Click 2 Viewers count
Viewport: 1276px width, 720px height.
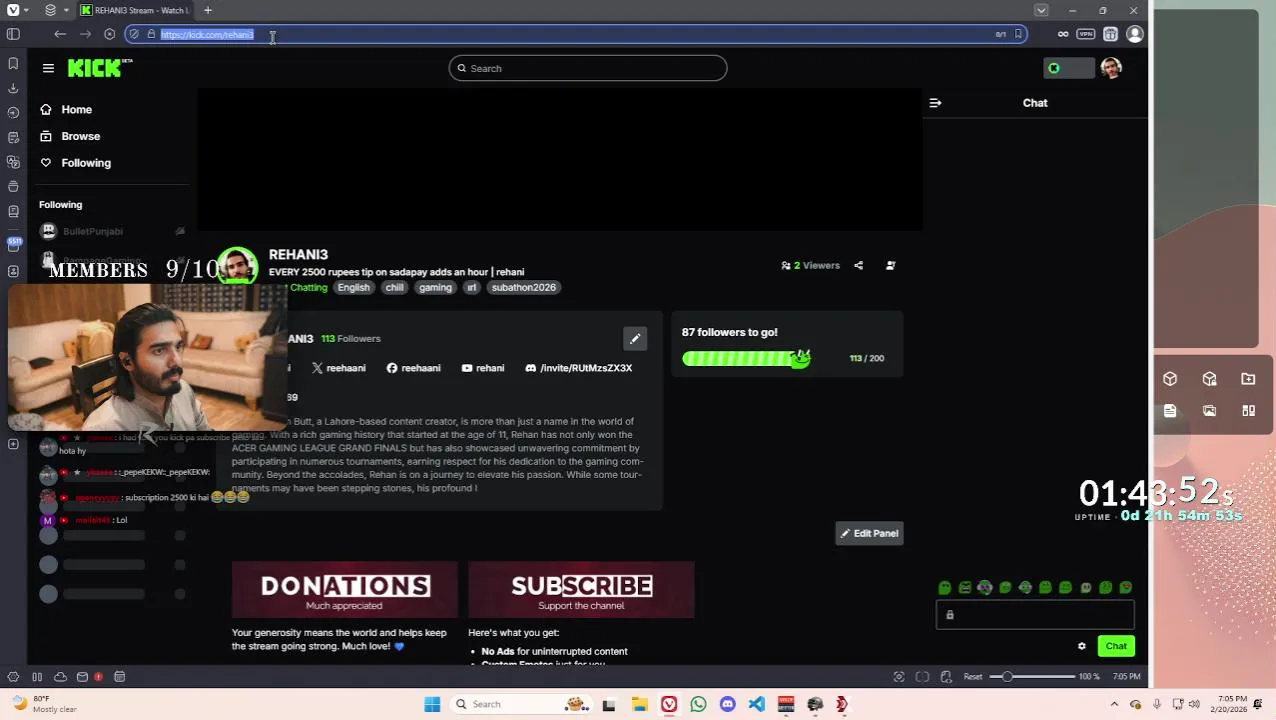(x=811, y=266)
